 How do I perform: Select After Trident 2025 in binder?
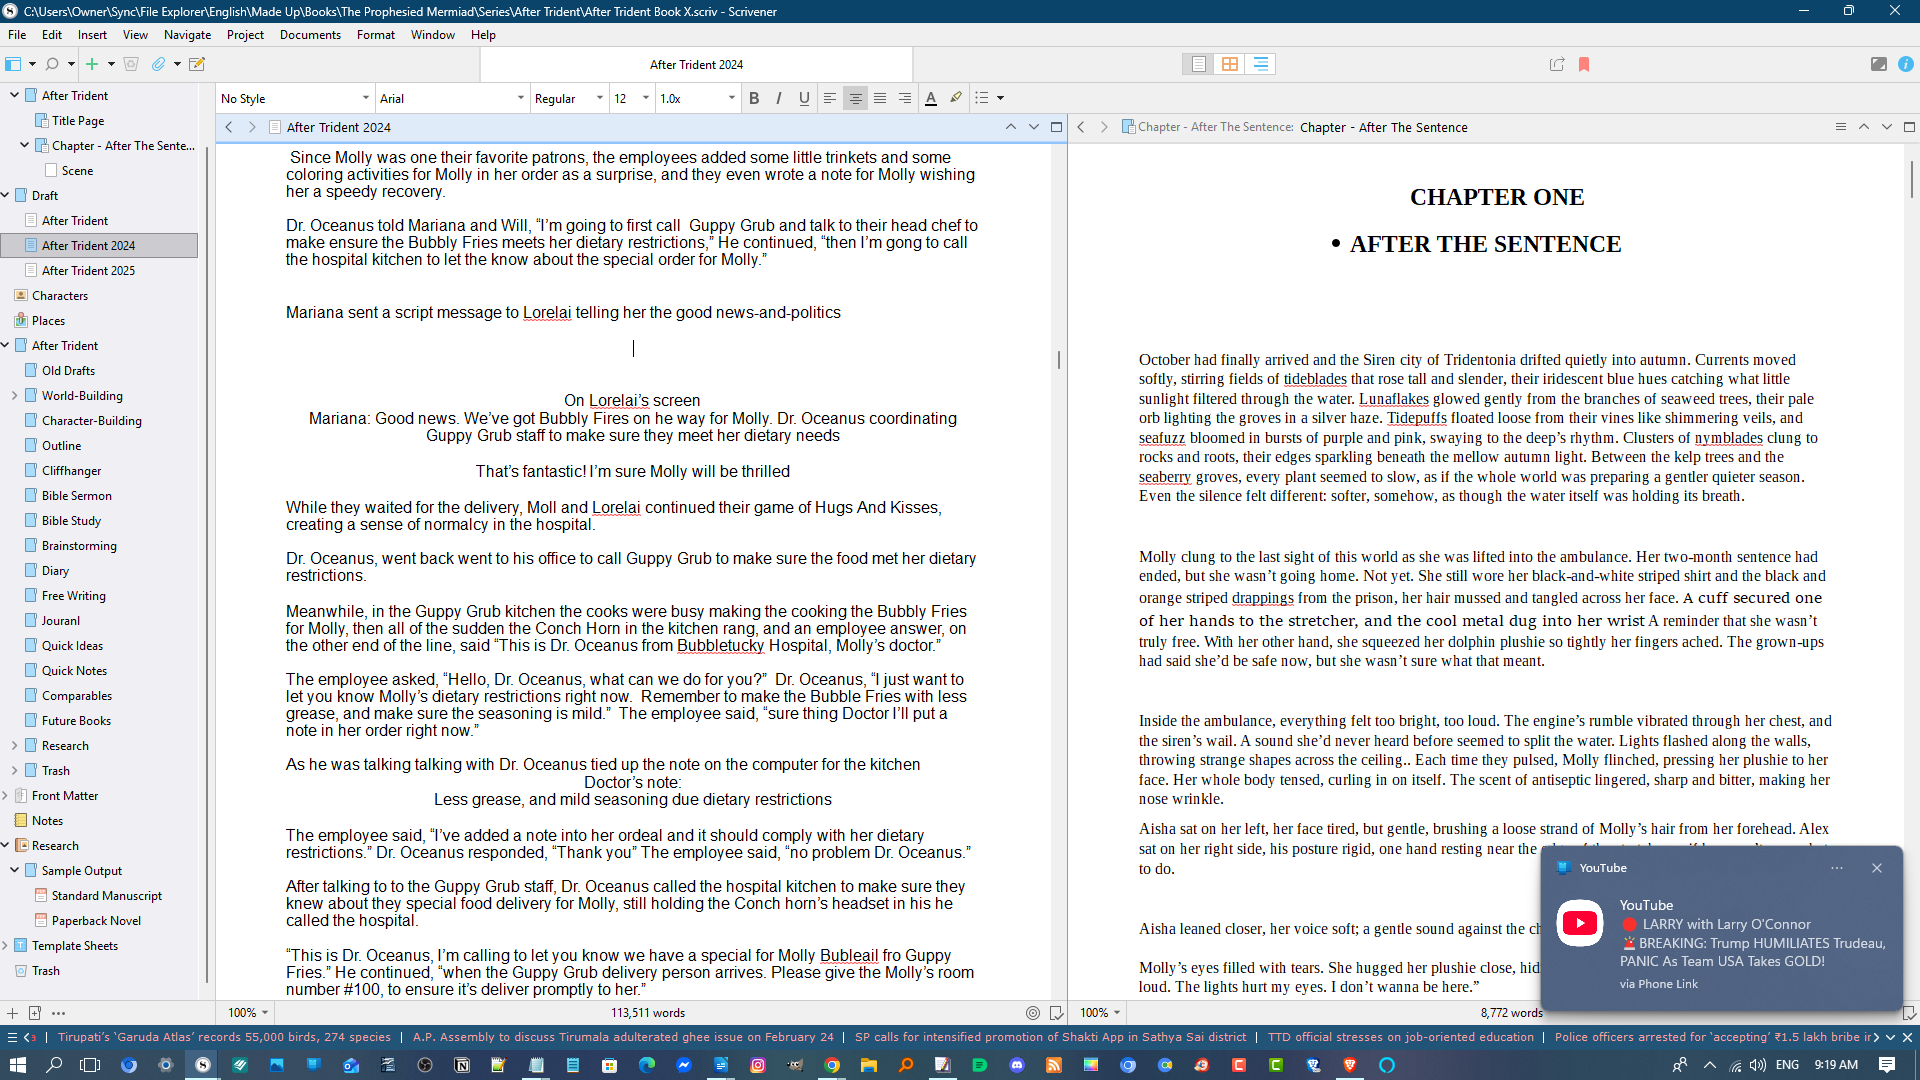point(88,271)
